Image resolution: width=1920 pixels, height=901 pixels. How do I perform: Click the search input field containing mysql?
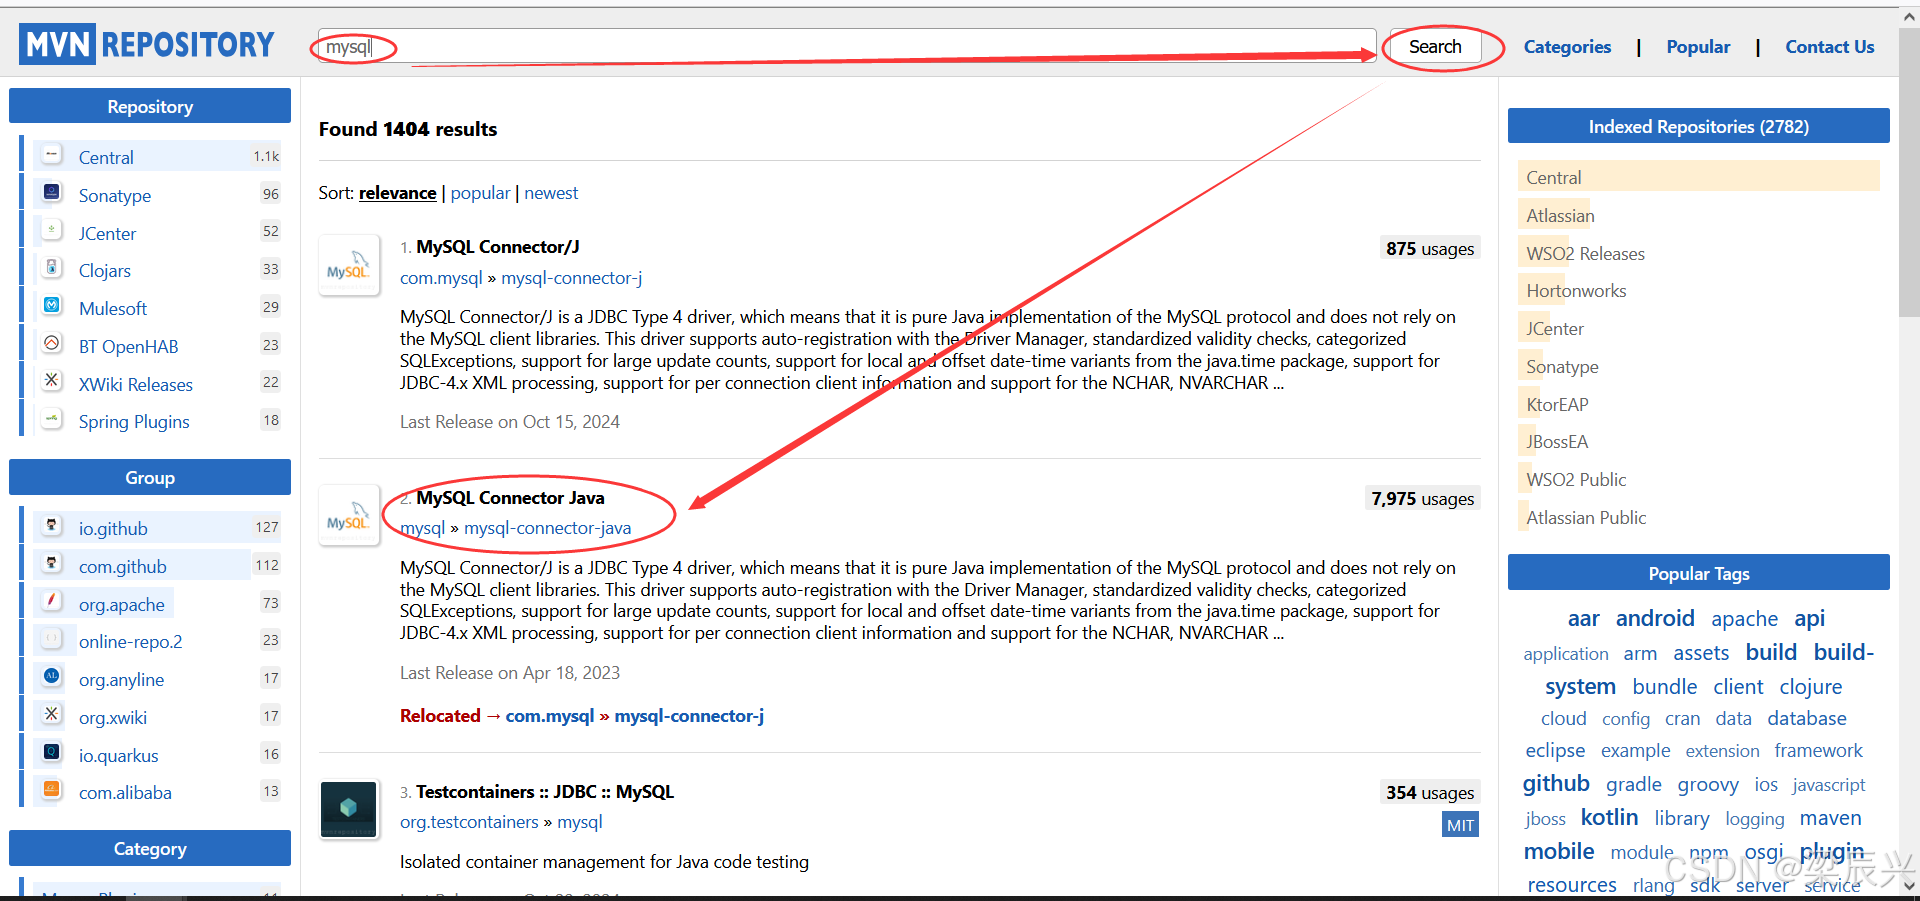point(847,47)
